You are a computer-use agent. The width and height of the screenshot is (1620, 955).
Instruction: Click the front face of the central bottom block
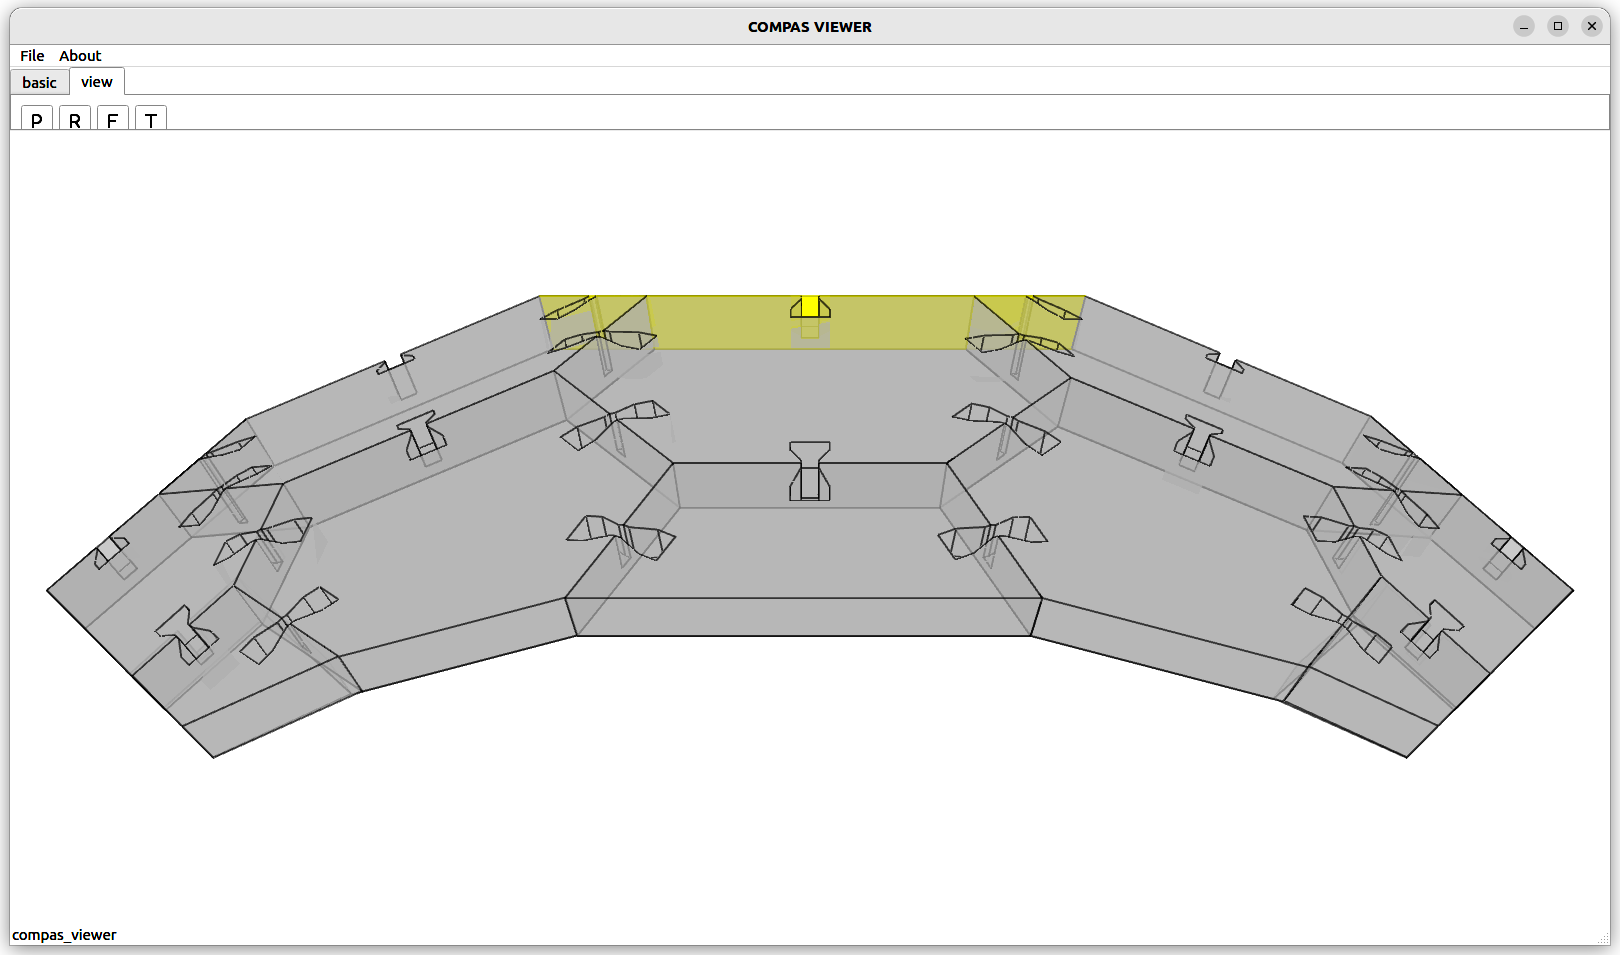[804, 617]
